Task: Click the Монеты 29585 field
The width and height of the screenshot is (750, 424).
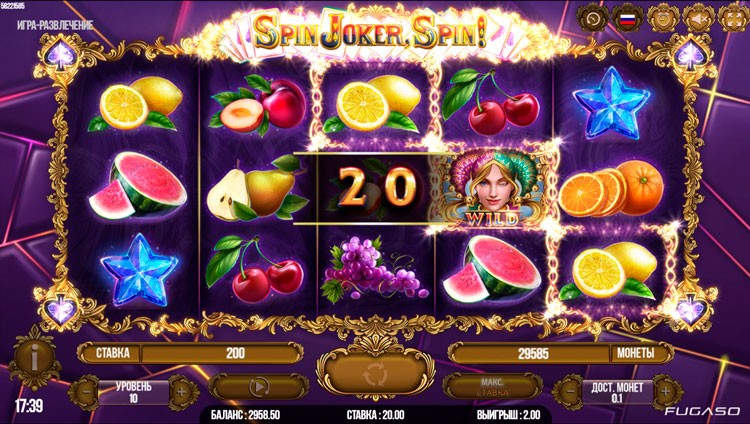Action: coord(561,353)
